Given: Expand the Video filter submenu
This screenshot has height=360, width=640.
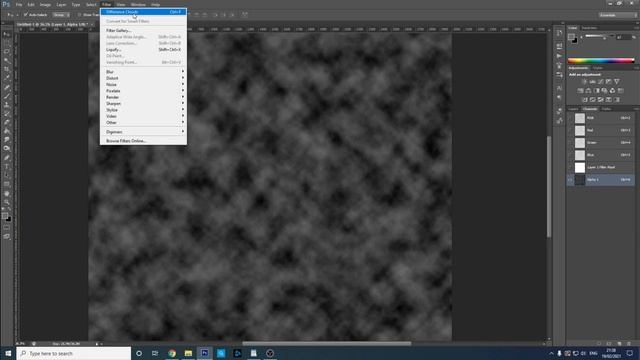Looking at the screenshot, I should [143, 116].
